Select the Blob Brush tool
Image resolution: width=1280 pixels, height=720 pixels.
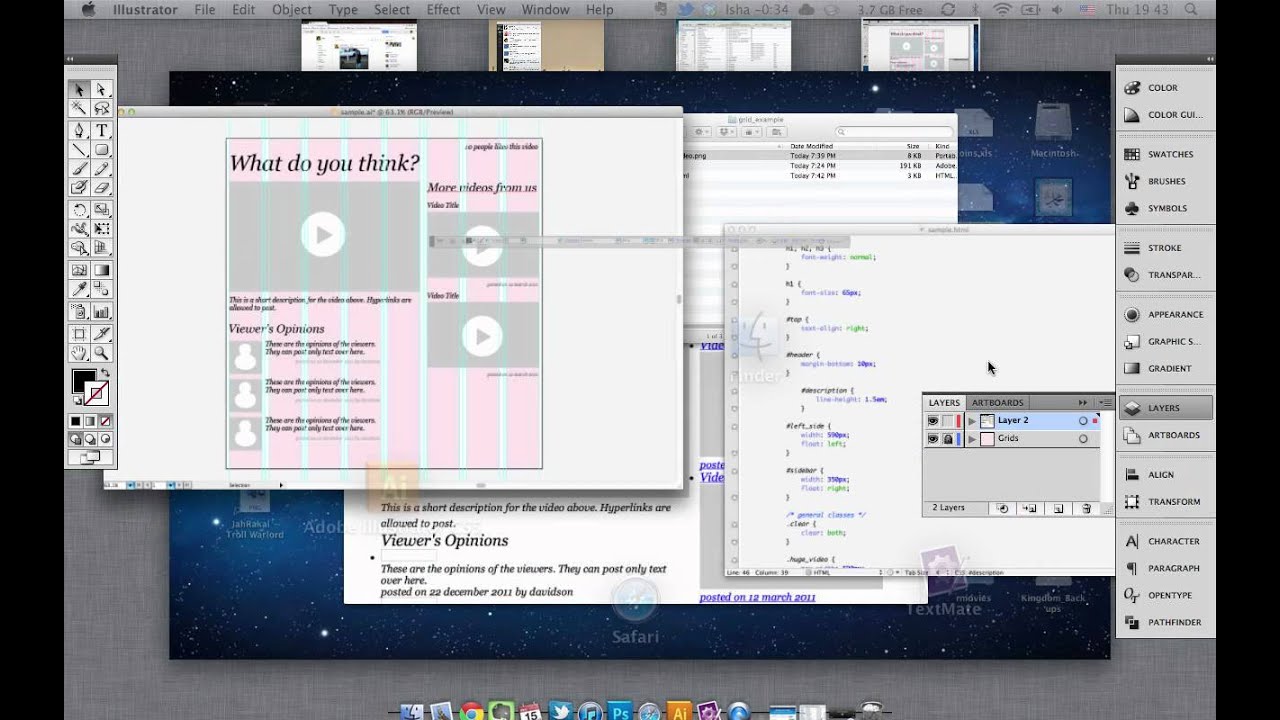pyautogui.click(x=80, y=188)
